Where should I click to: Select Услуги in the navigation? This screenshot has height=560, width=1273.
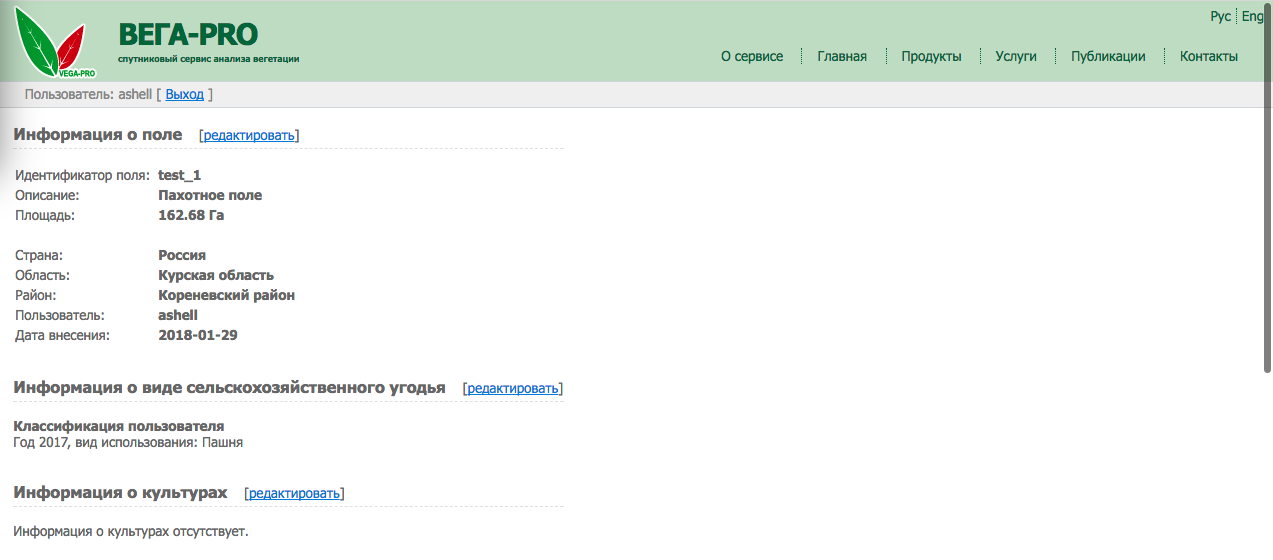[1016, 57]
